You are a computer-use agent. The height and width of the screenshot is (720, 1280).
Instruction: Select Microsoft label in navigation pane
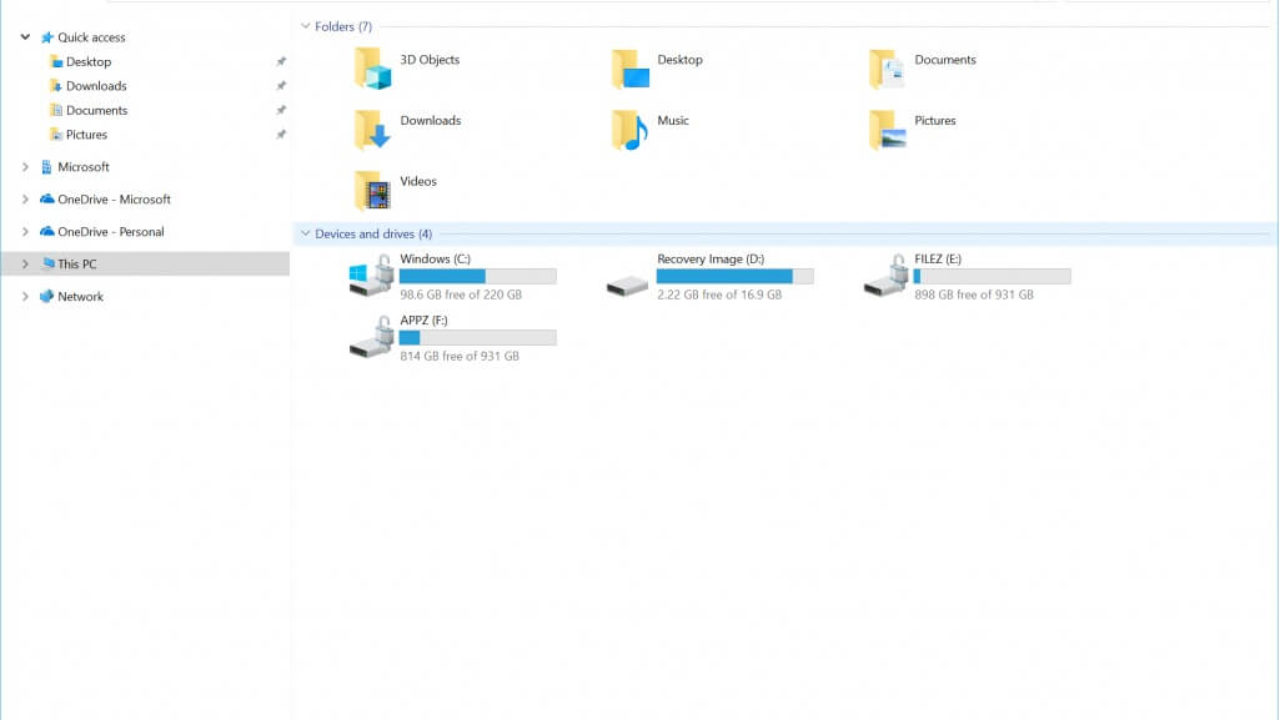tap(83, 167)
